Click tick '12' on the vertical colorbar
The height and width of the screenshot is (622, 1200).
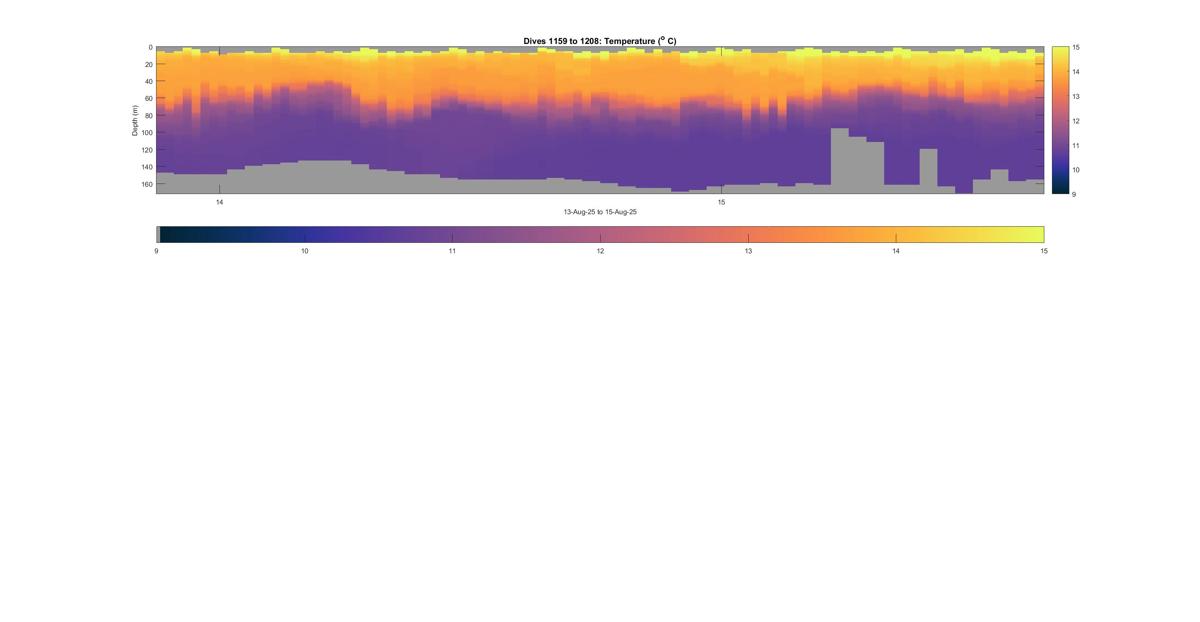click(x=1075, y=120)
